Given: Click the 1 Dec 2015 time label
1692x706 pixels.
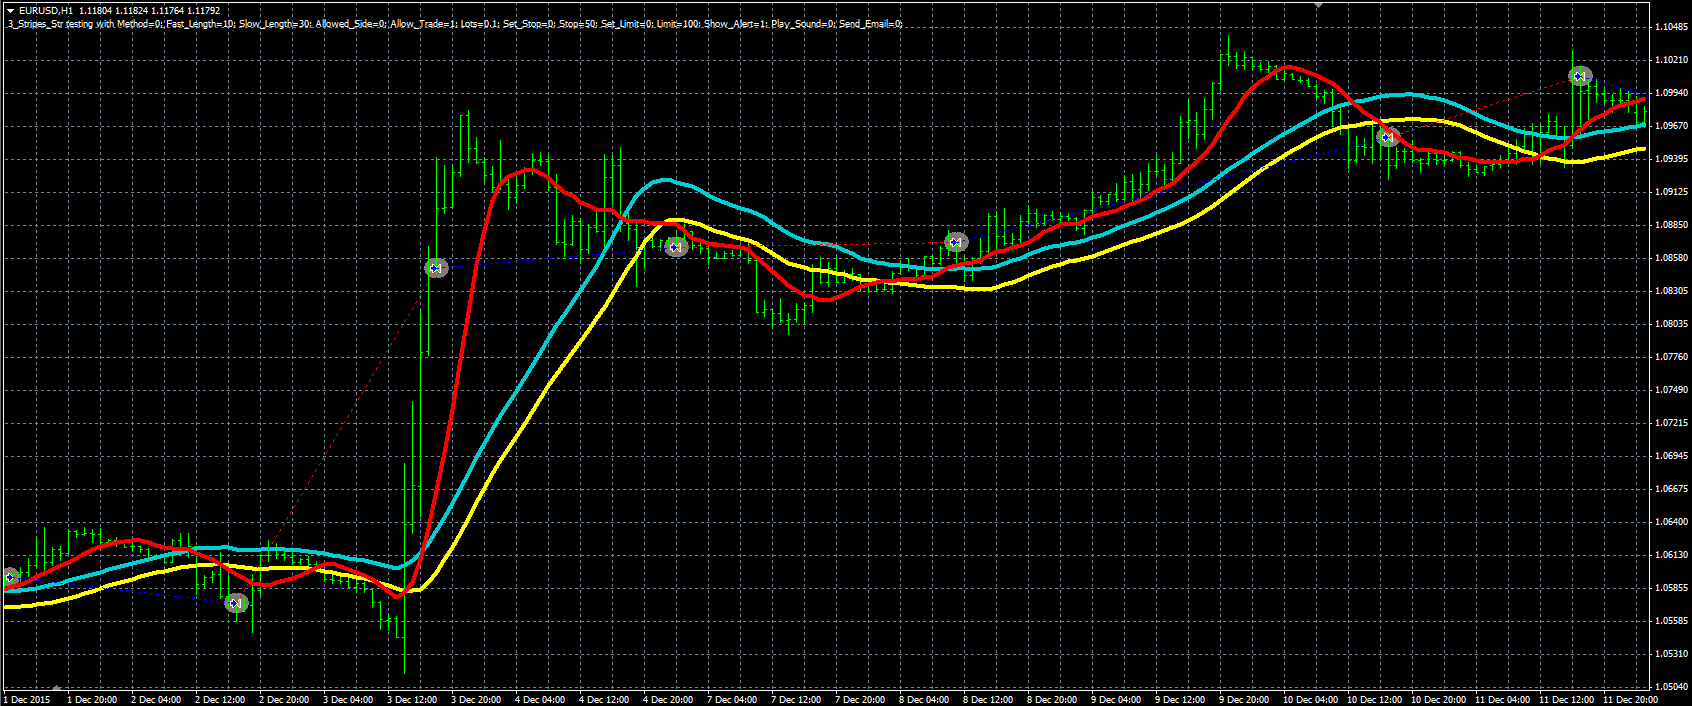Looking at the screenshot, I should point(28,699).
